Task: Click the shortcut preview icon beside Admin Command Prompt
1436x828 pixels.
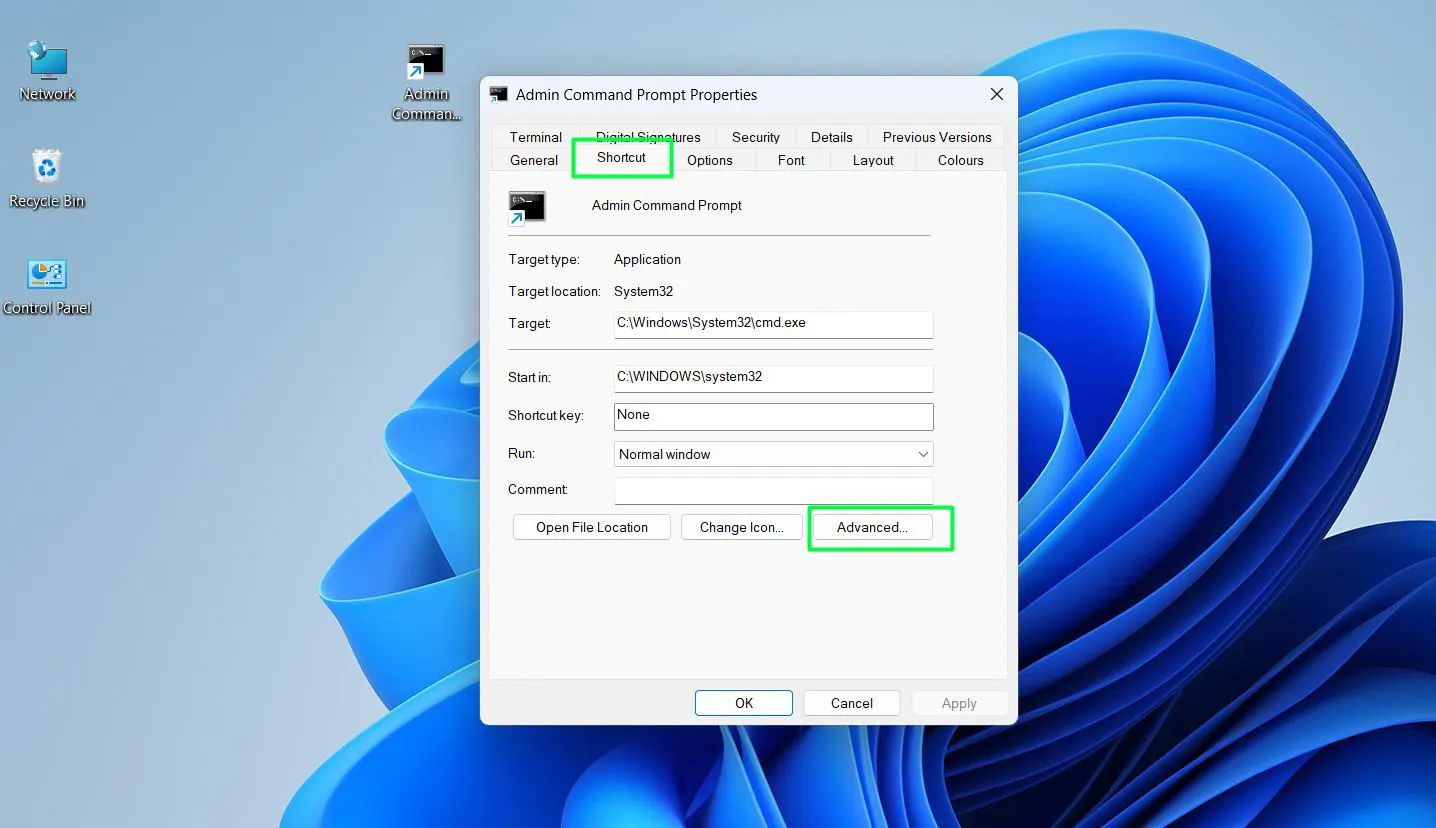Action: [526, 206]
